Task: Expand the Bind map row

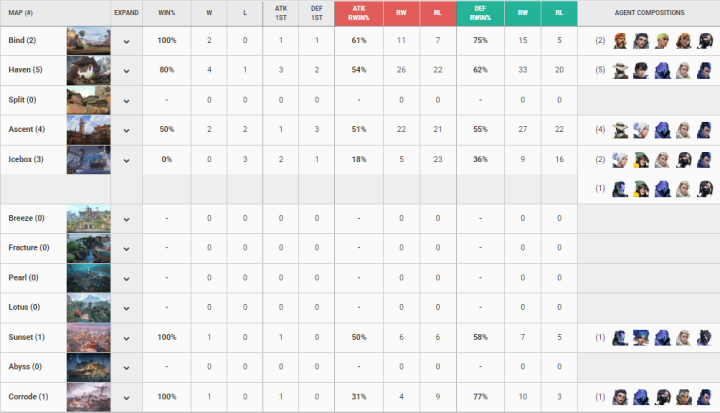Action: (127, 42)
